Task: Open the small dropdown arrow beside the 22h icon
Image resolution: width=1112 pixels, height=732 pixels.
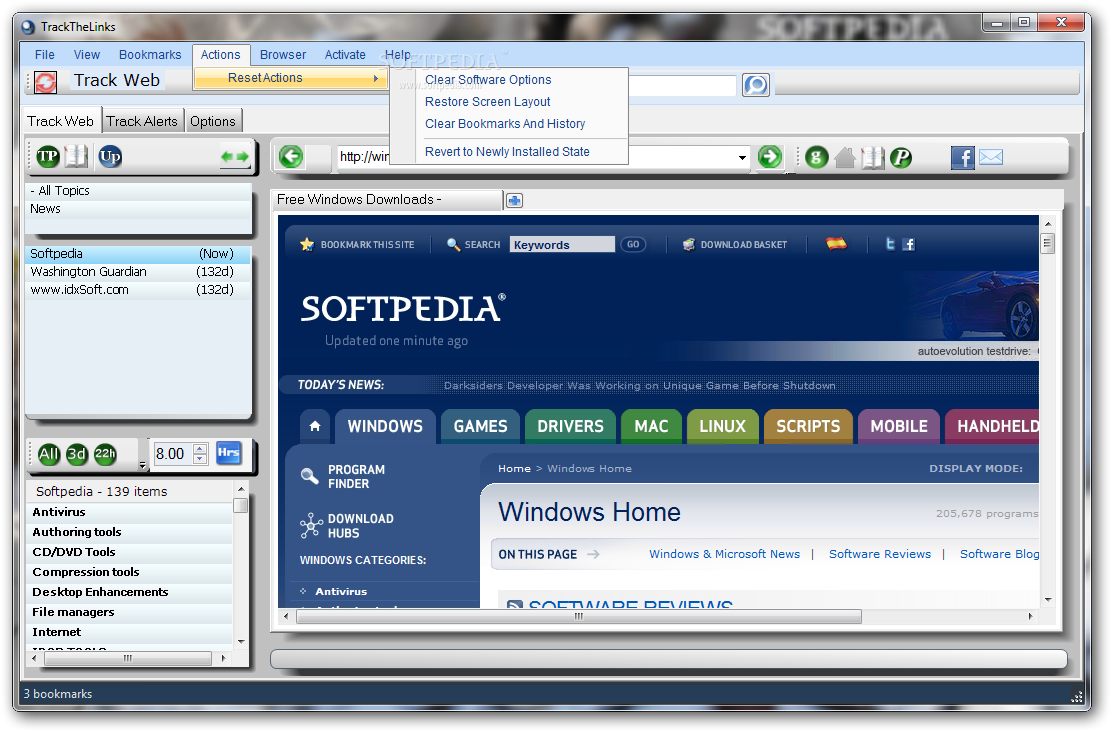Action: tap(143, 465)
